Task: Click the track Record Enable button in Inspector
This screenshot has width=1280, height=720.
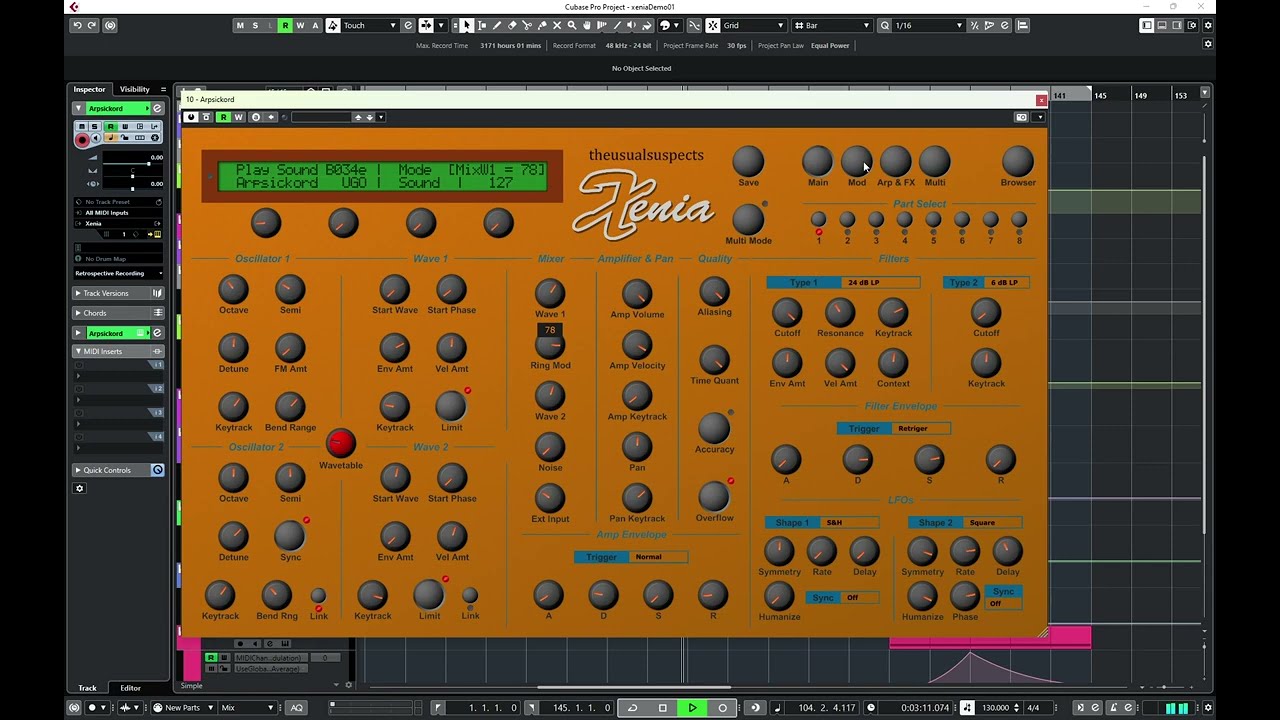Action: pos(82,140)
